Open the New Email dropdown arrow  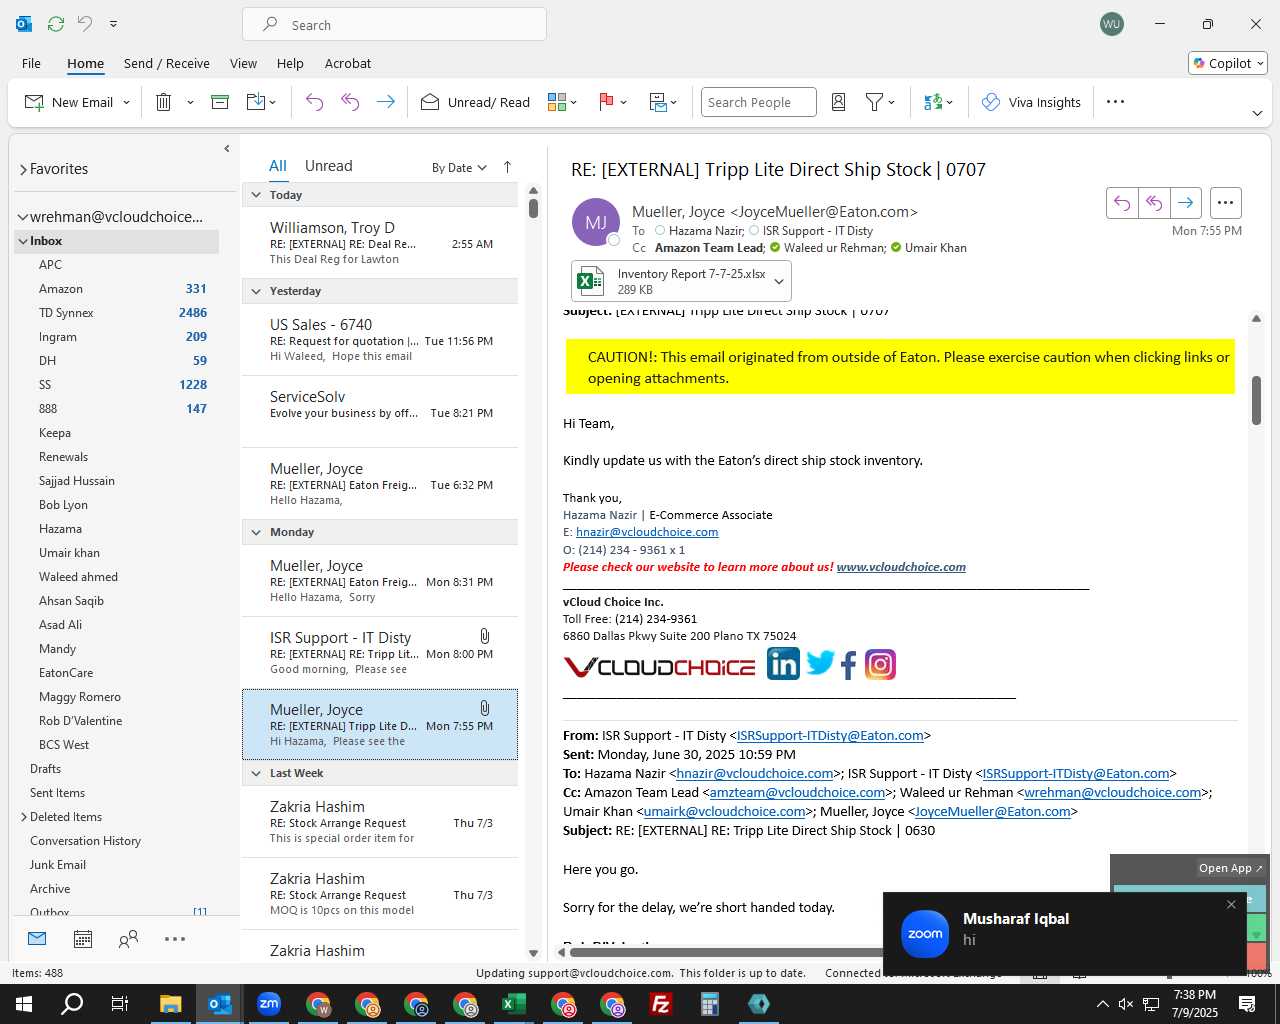tap(126, 102)
